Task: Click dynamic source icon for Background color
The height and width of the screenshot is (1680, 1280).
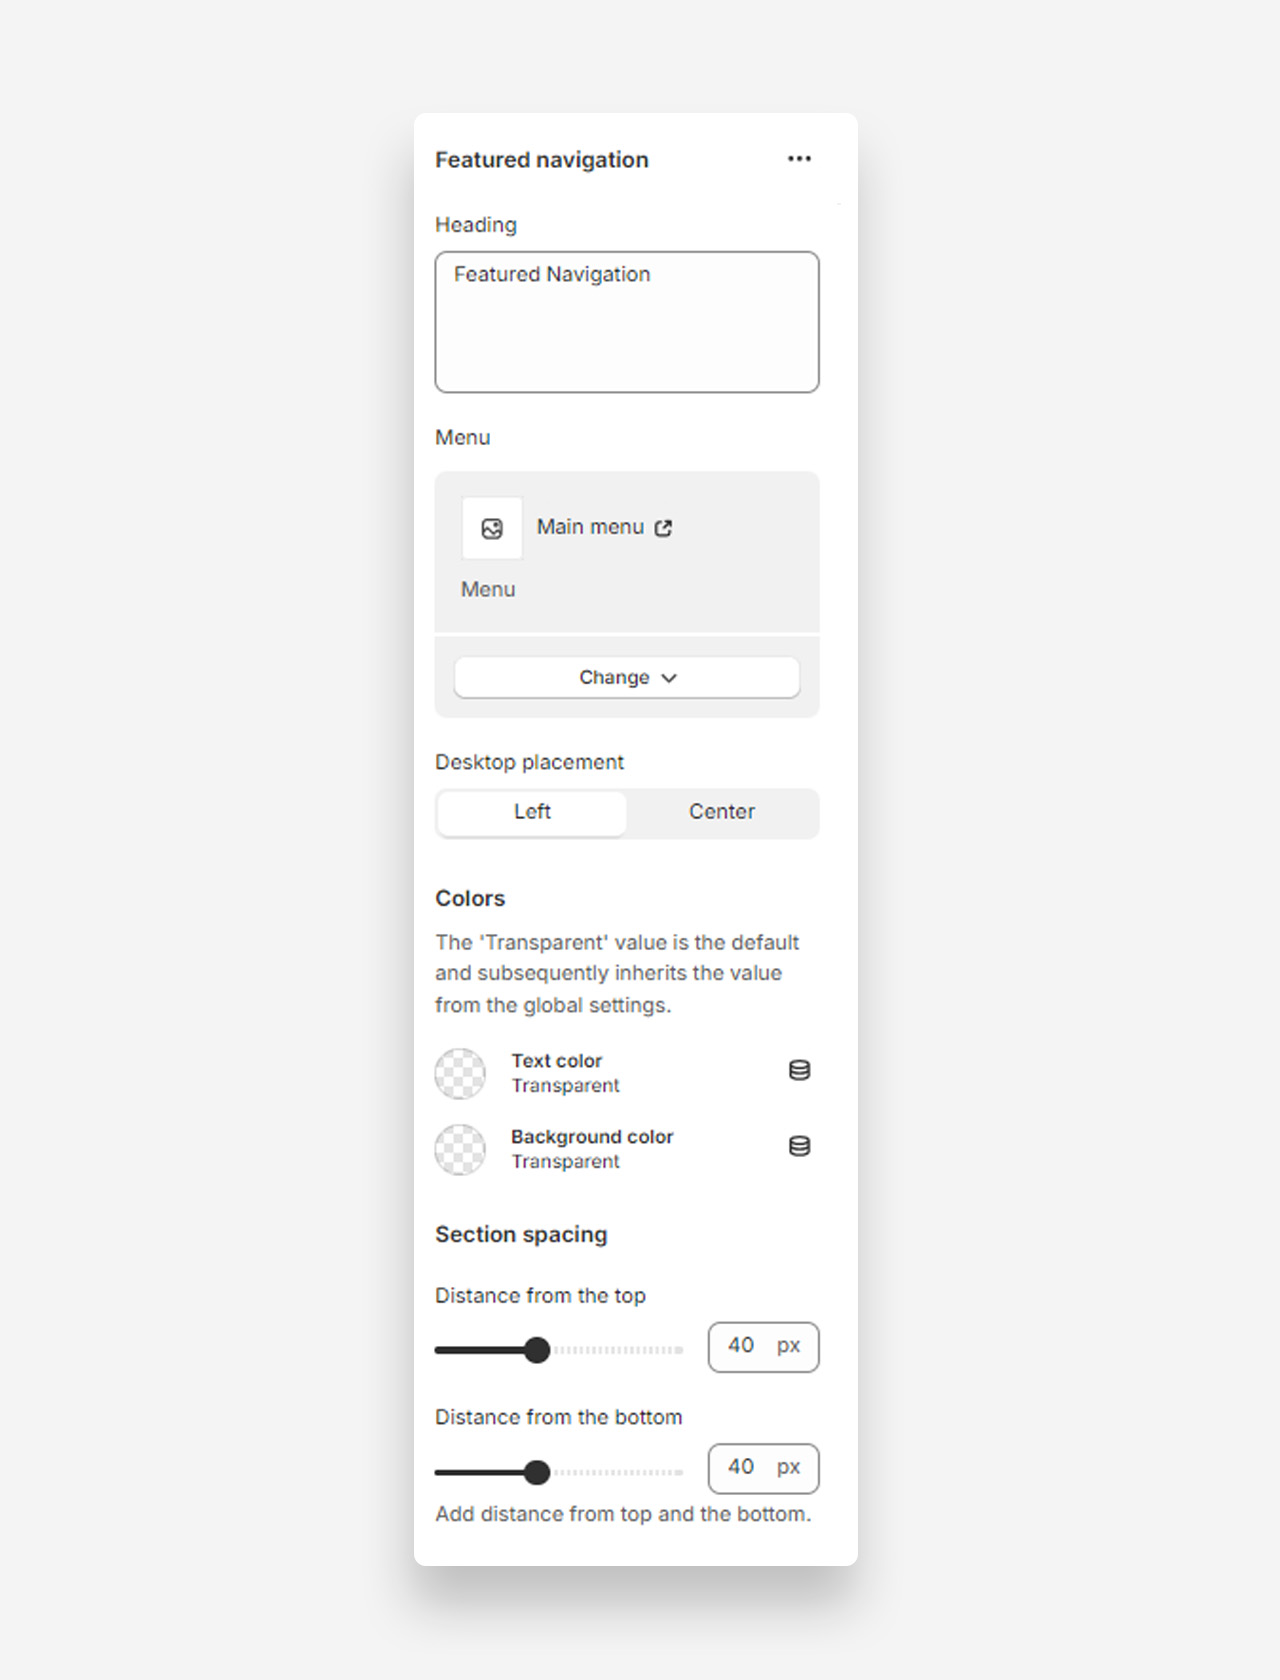Action: pos(799,1146)
